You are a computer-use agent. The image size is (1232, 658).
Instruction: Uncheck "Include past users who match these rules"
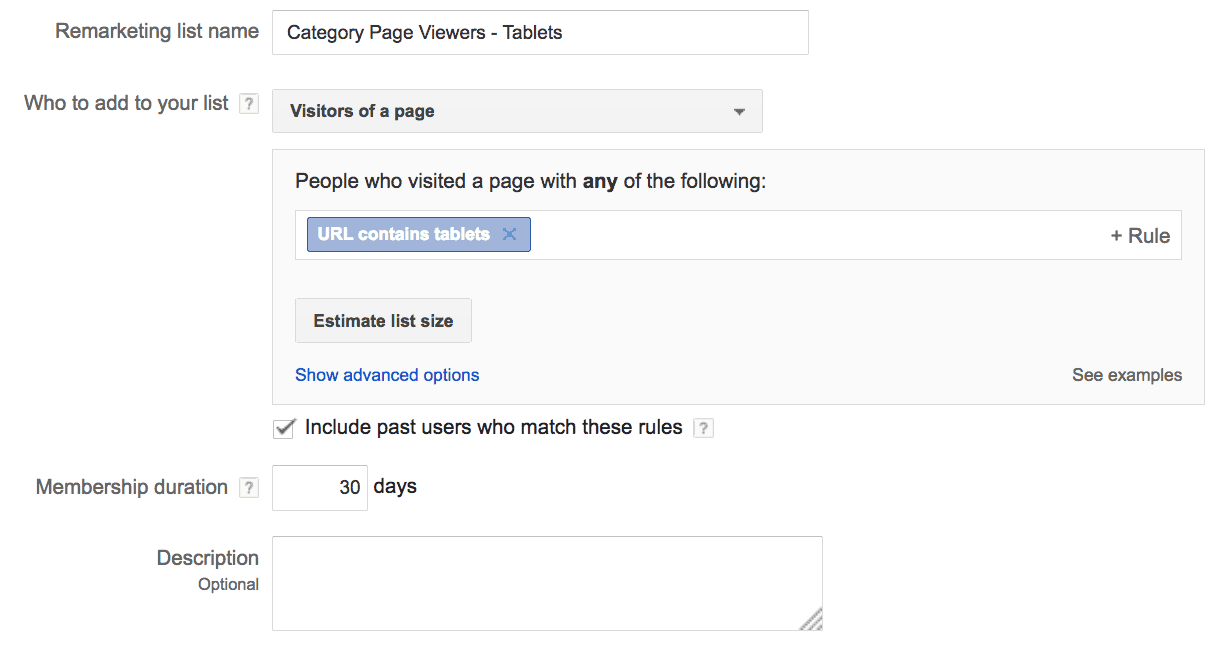tap(284, 428)
